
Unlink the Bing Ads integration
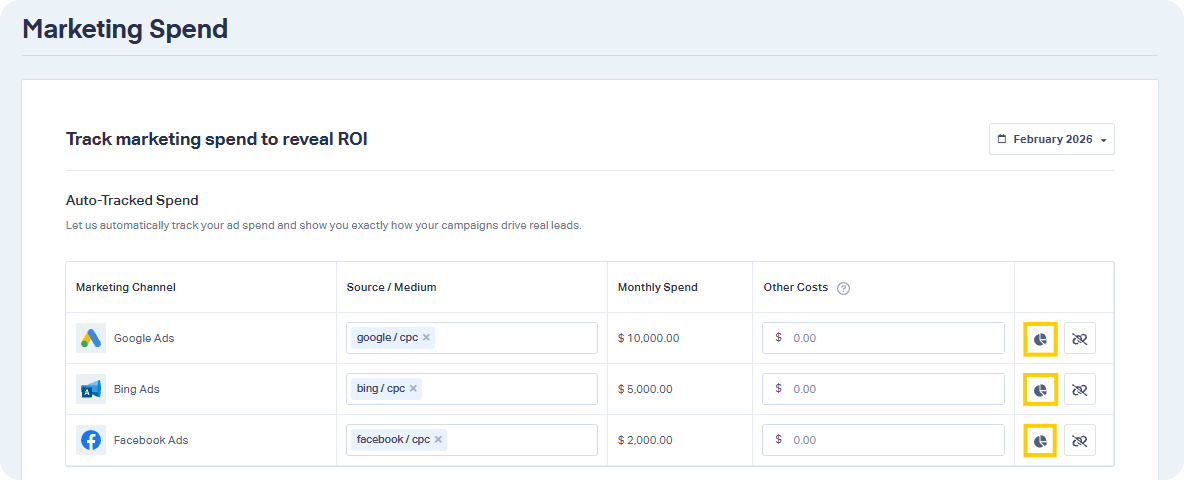(1079, 390)
